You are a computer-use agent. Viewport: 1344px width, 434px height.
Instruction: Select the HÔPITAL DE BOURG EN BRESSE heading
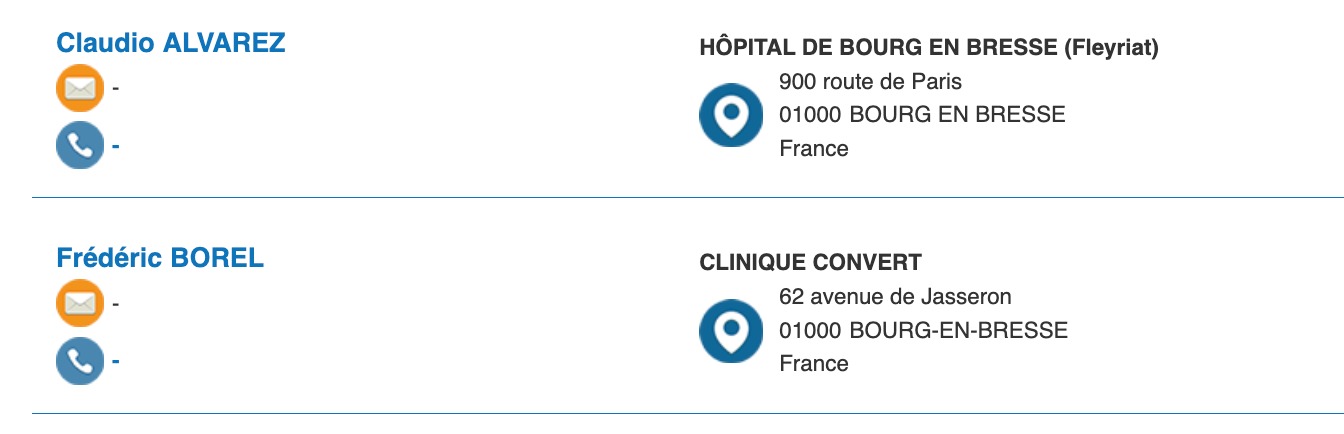(x=929, y=48)
